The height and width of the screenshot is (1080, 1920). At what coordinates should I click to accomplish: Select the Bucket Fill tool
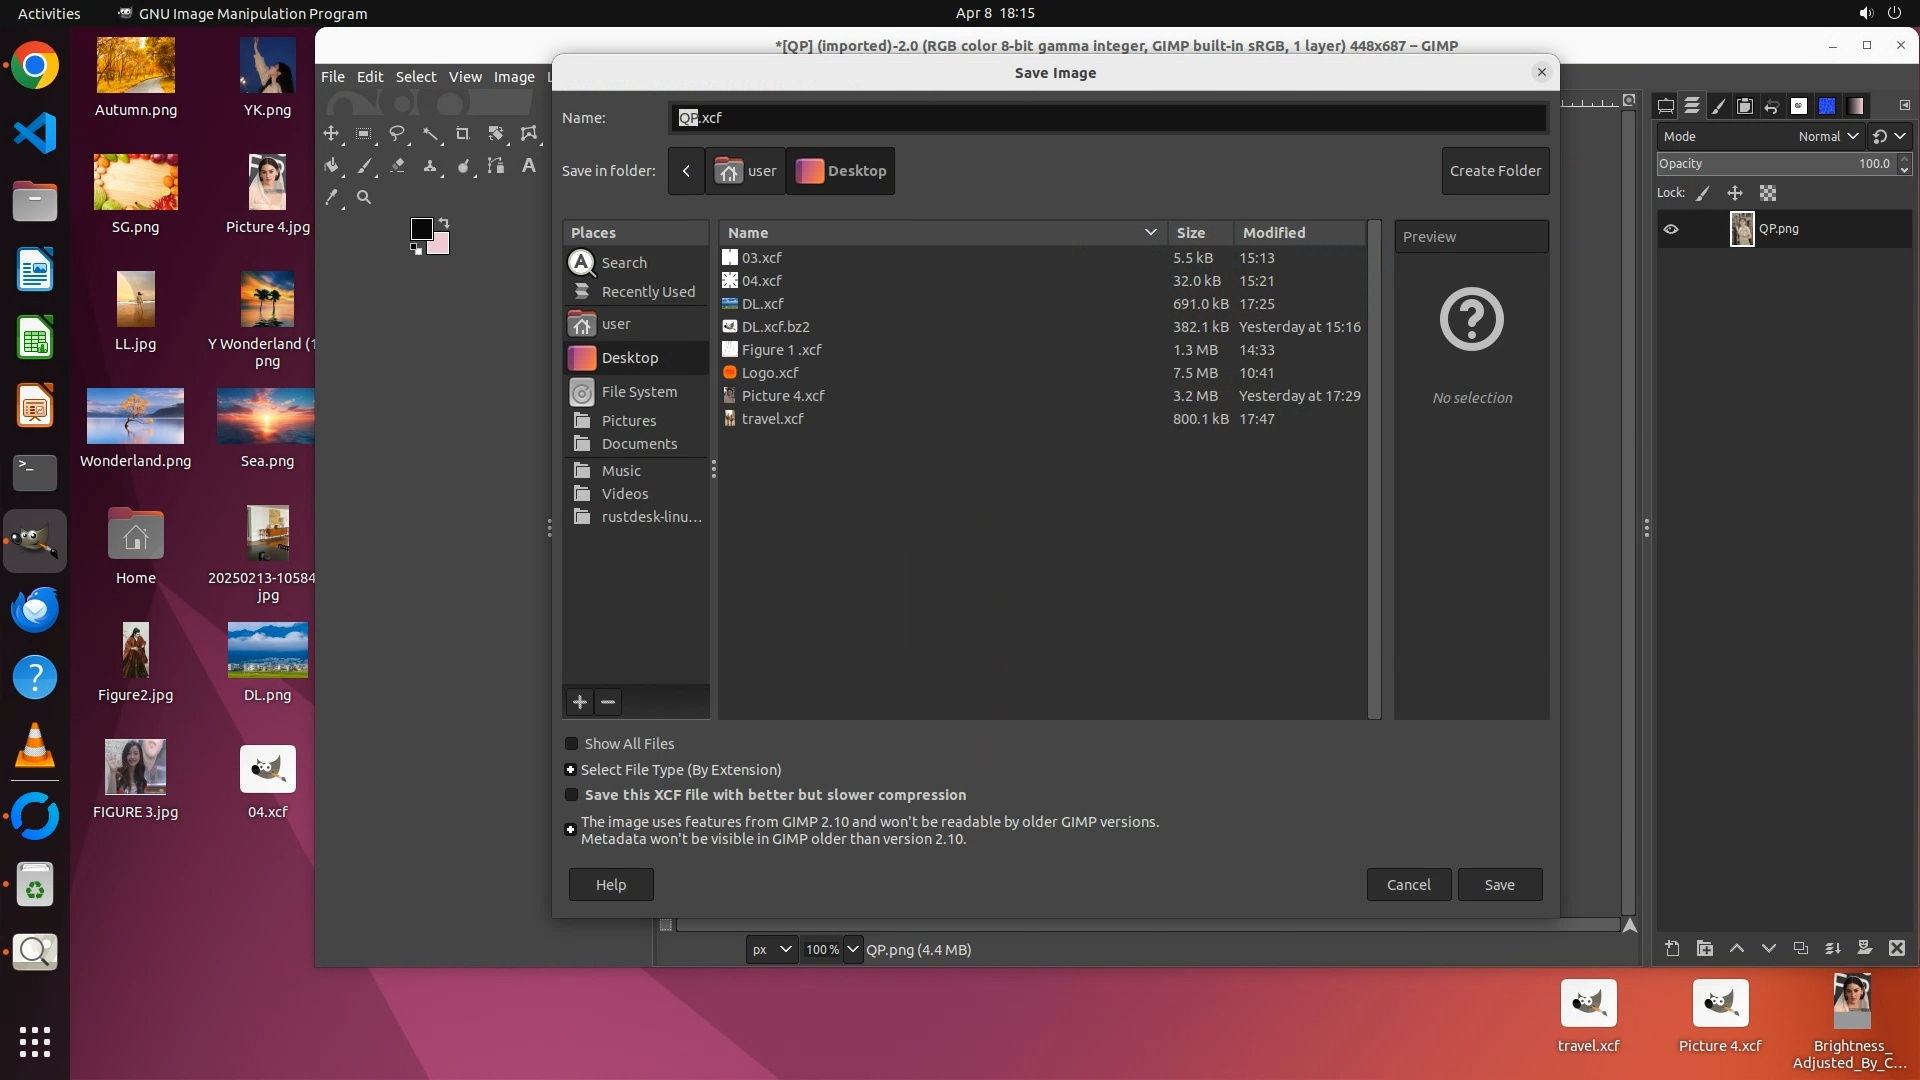(332, 166)
